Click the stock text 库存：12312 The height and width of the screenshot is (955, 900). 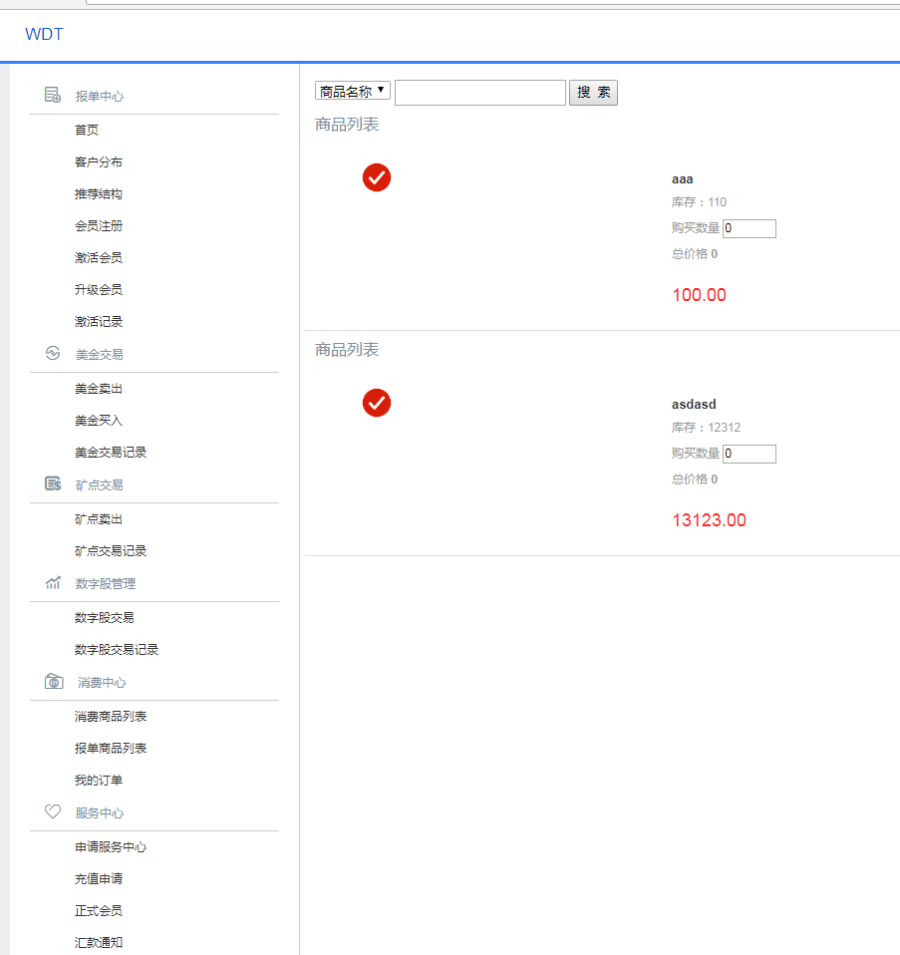click(x=706, y=428)
